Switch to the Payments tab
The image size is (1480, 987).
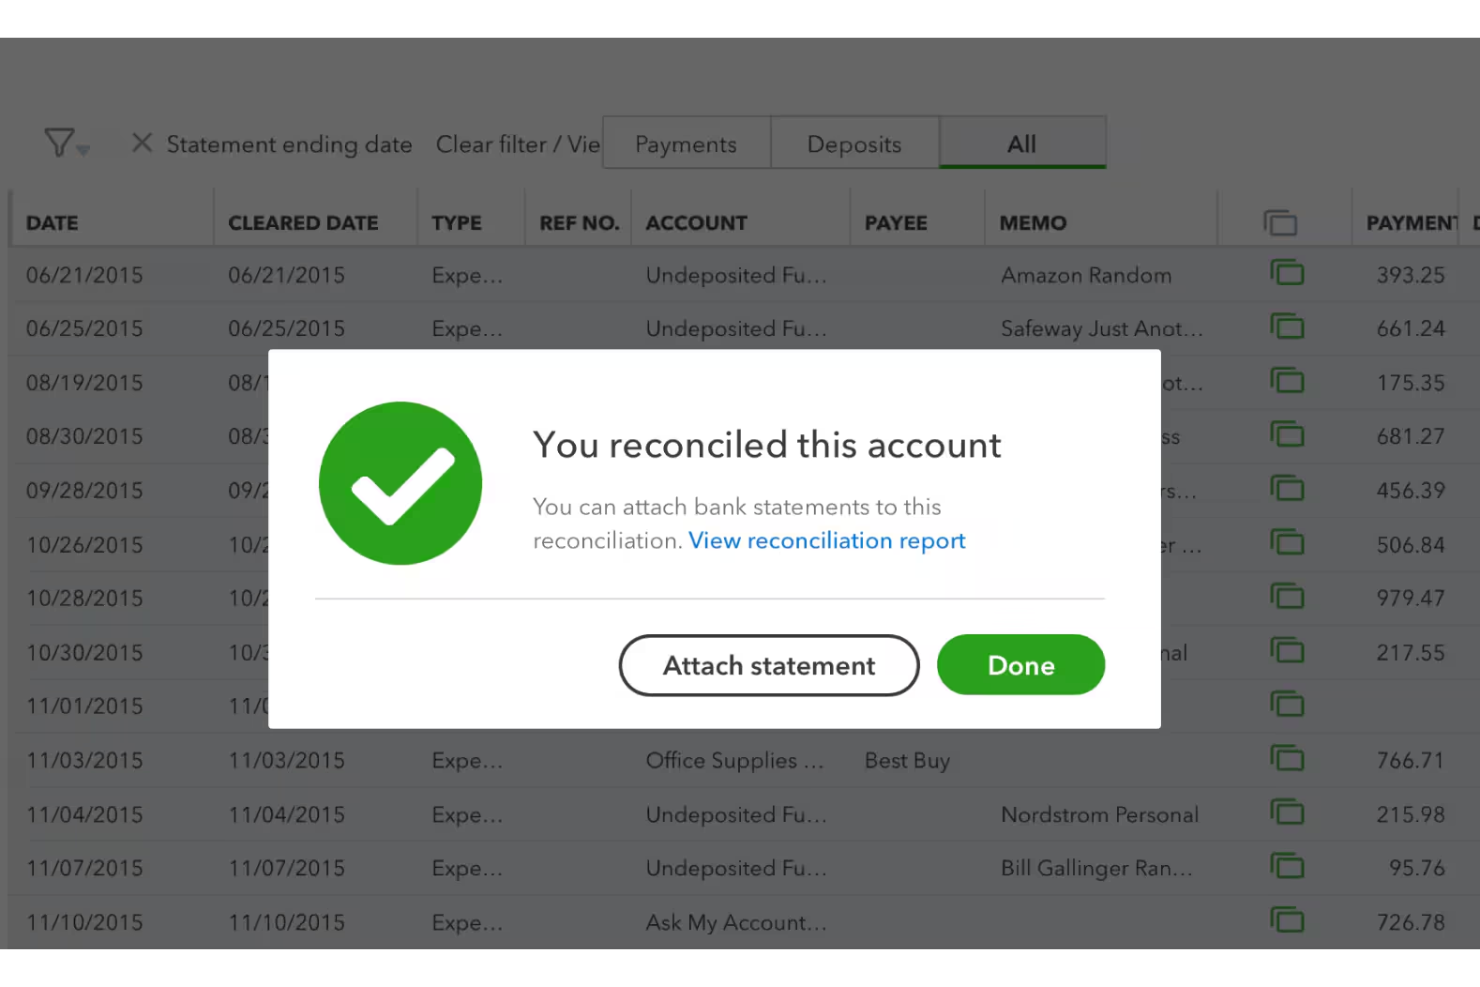pos(685,143)
